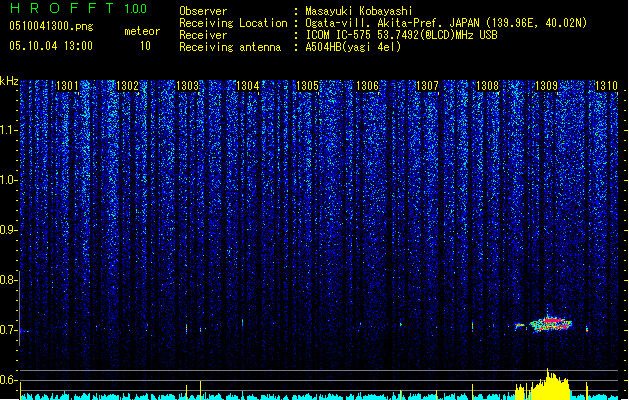Click the 1310 time marker
This screenshot has height=400, width=629.
point(607,85)
